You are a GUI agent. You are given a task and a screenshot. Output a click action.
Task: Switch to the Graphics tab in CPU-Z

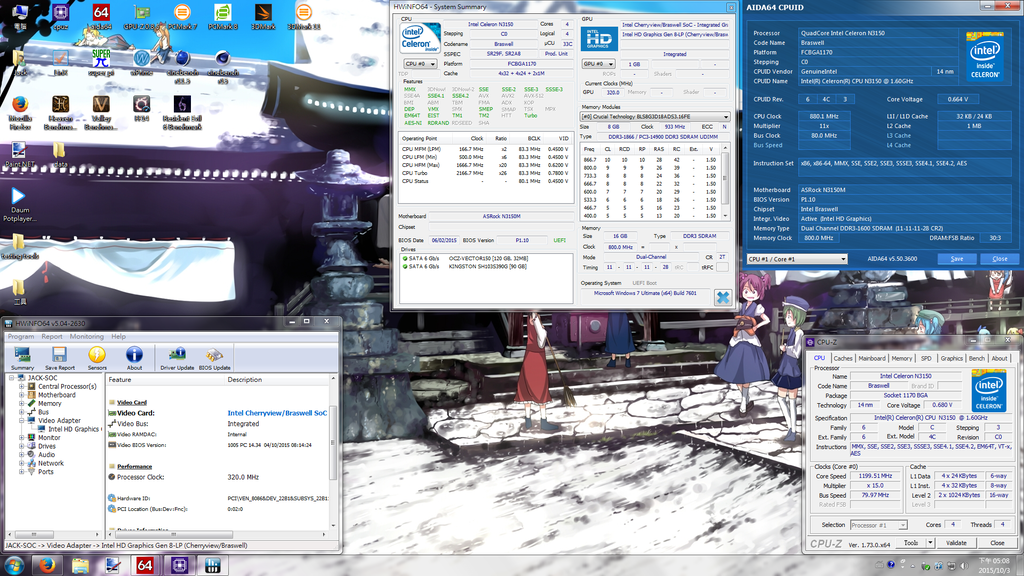point(952,358)
